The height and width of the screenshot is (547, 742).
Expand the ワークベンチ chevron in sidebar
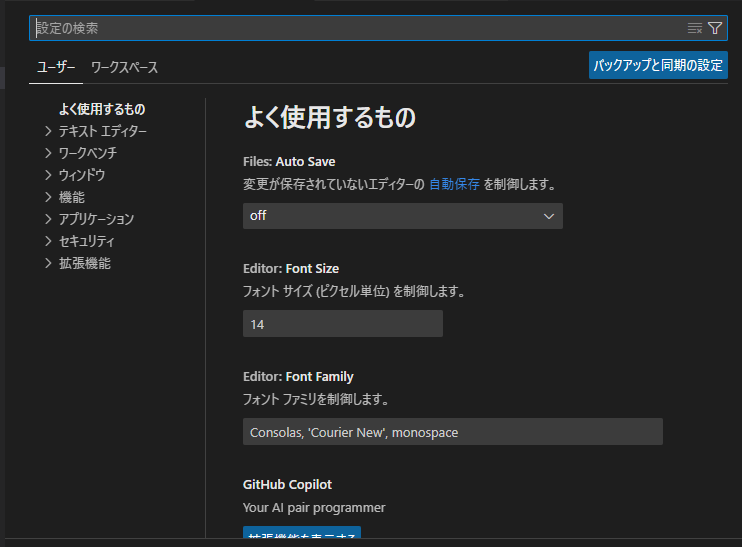click(x=48, y=153)
